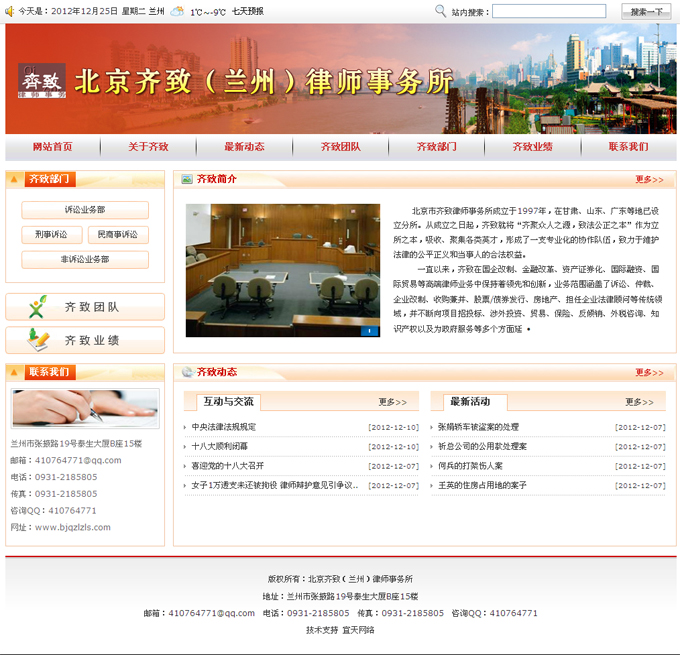Click footer email 410764771@qq.com

click(212, 613)
